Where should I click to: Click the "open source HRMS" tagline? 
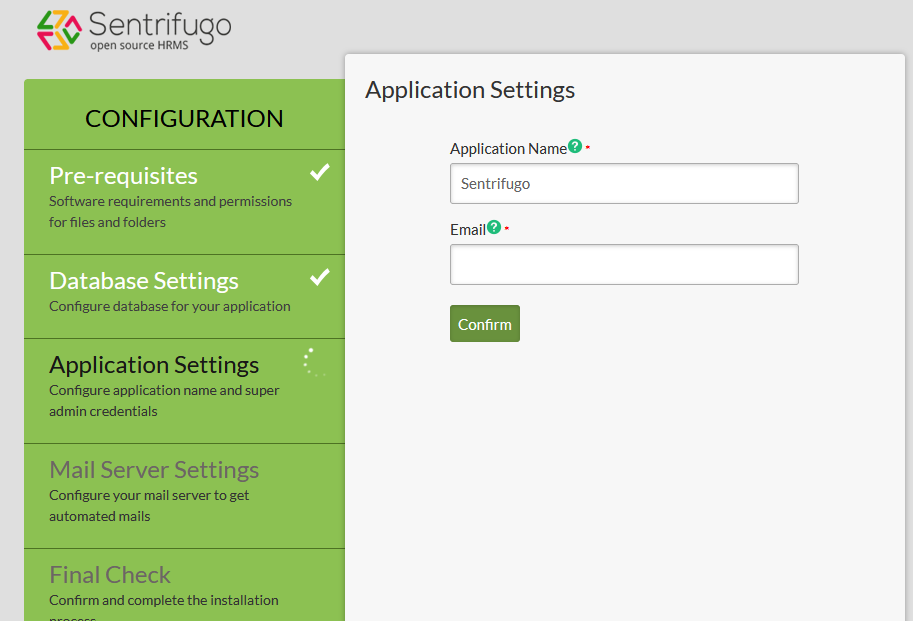pyautogui.click(x=139, y=46)
